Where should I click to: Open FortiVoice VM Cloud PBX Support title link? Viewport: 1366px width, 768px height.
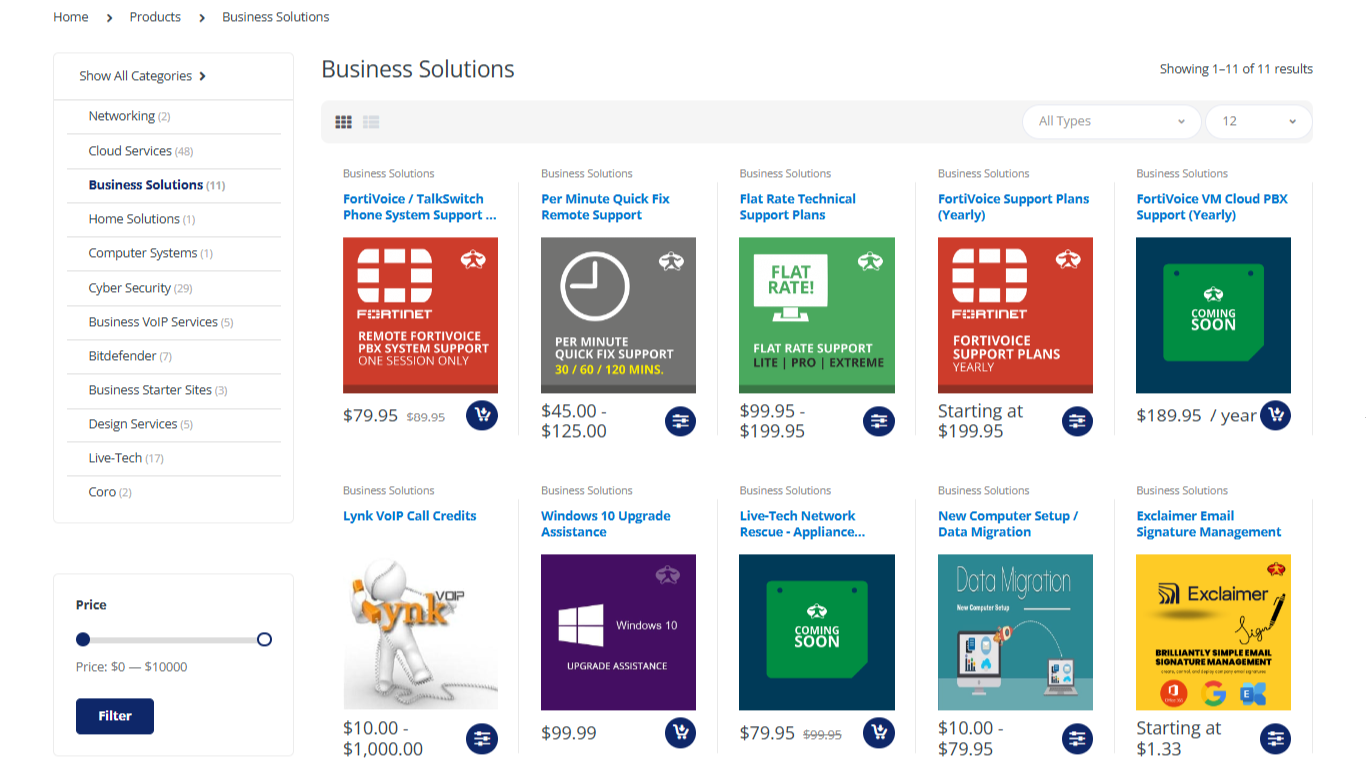point(1212,207)
